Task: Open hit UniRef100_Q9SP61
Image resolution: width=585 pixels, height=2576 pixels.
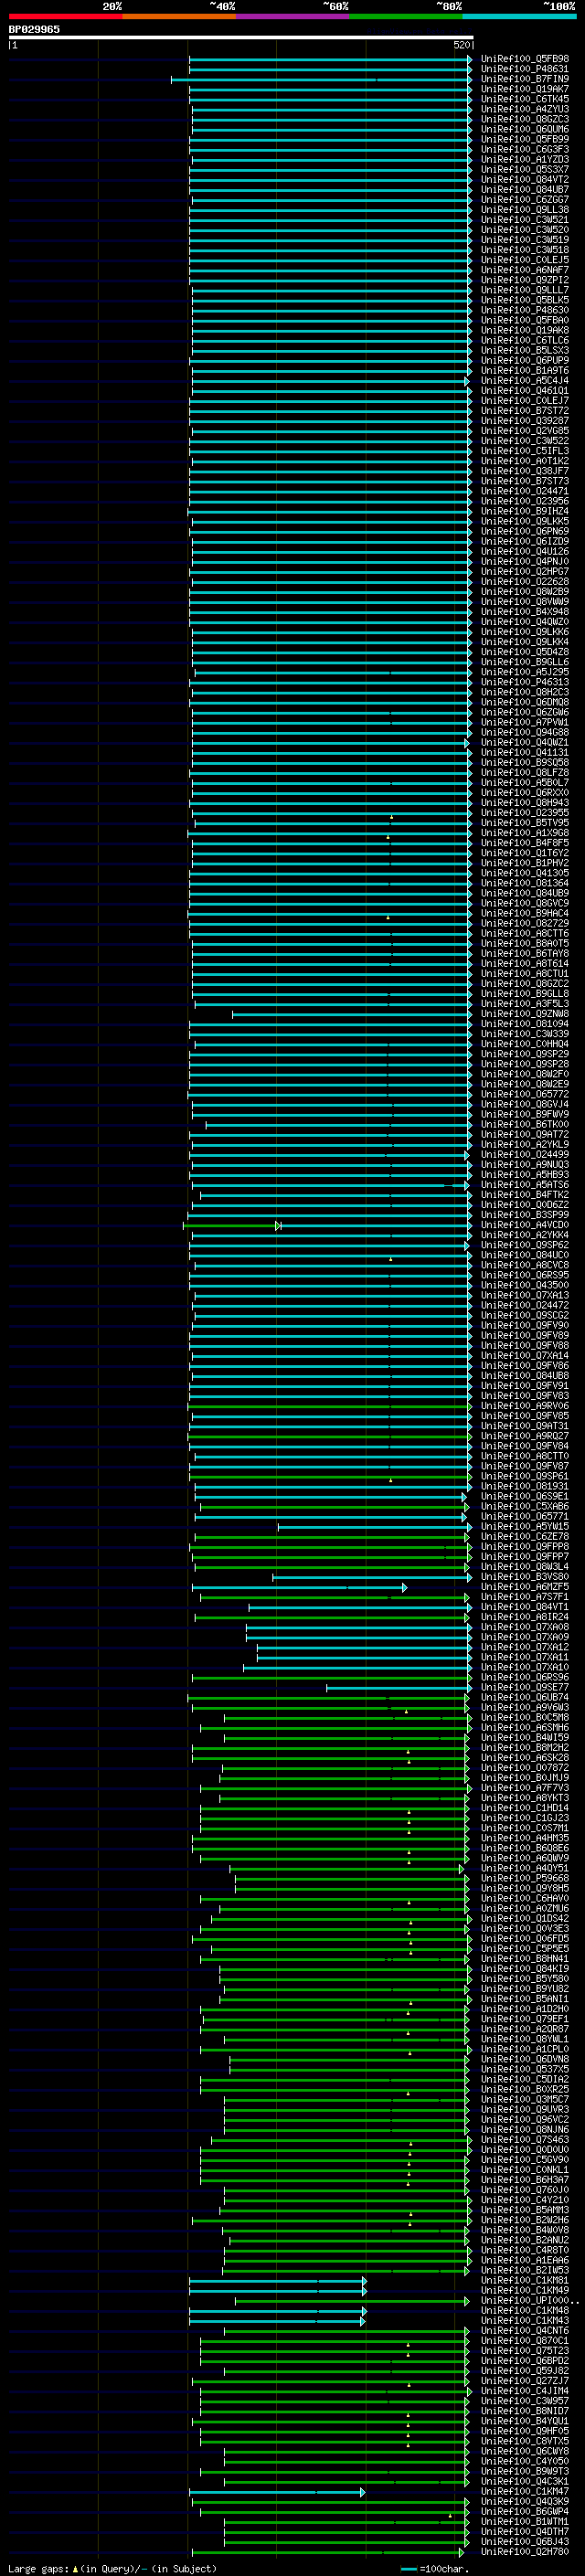Action: coord(524,1476)
